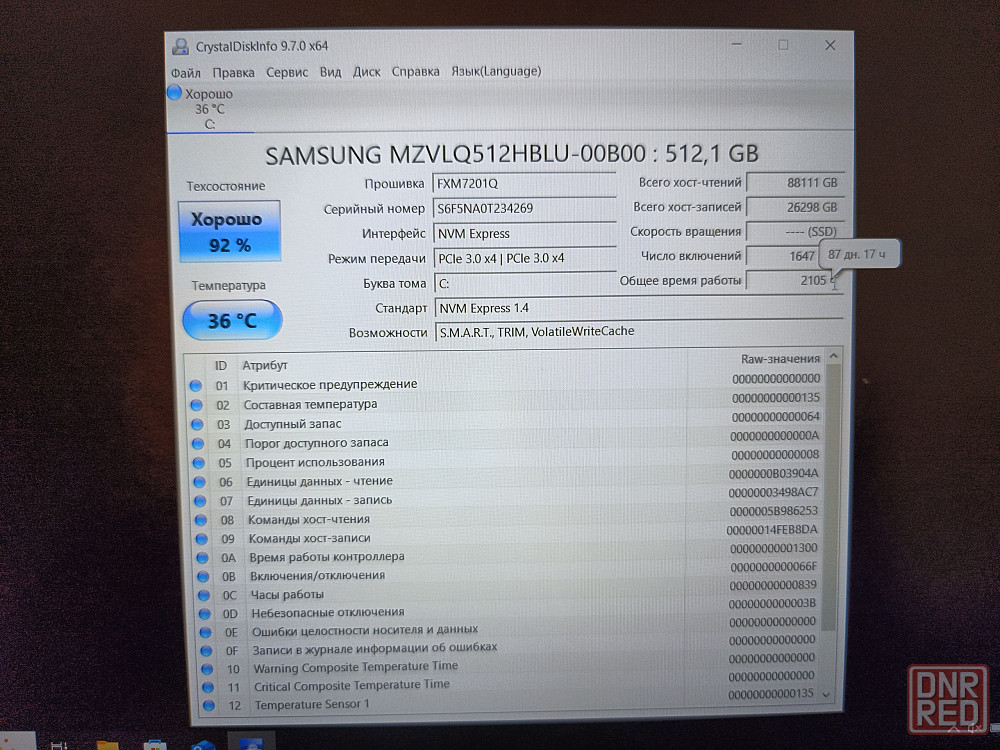
Task: Click the Режим передачи field PCIe 3.0 x4
Action: click(x=525, y=258)
